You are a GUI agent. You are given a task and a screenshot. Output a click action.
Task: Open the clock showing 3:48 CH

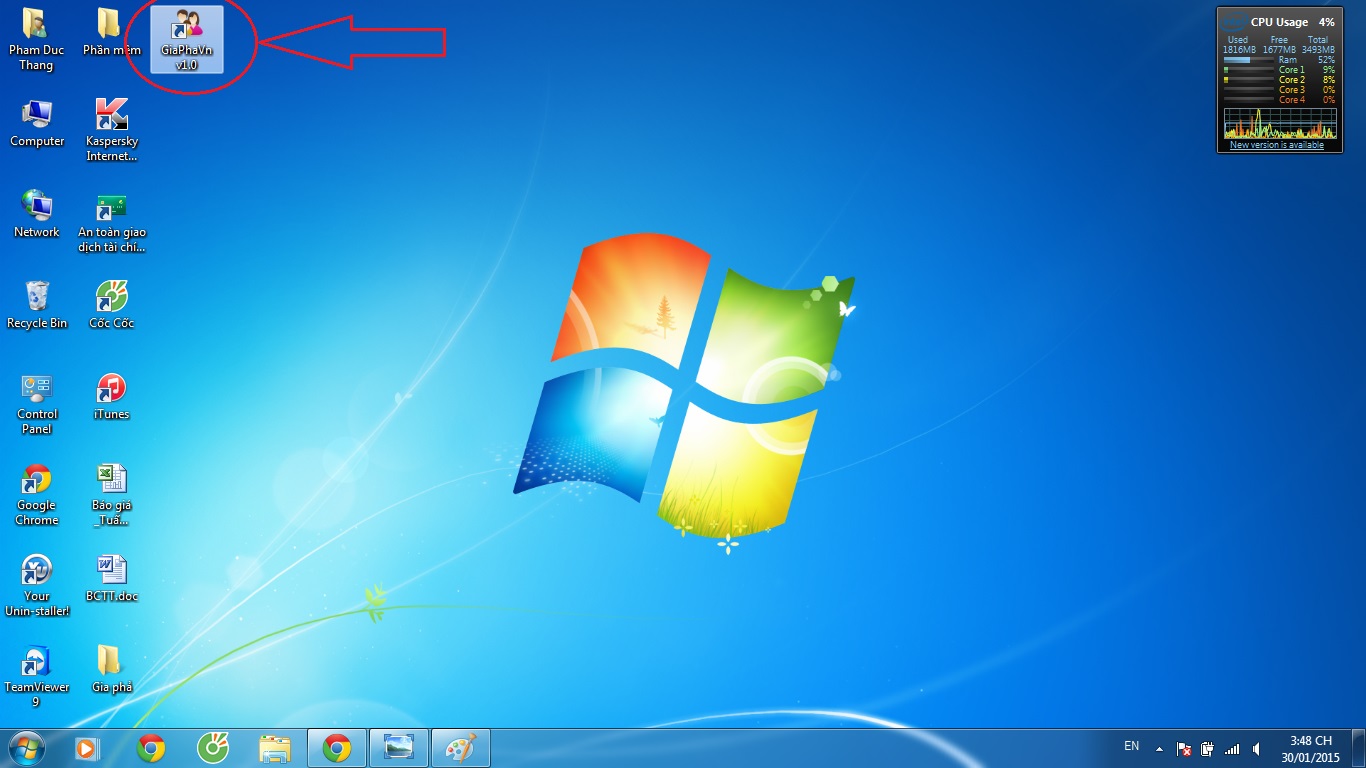tap(1310, 748)
